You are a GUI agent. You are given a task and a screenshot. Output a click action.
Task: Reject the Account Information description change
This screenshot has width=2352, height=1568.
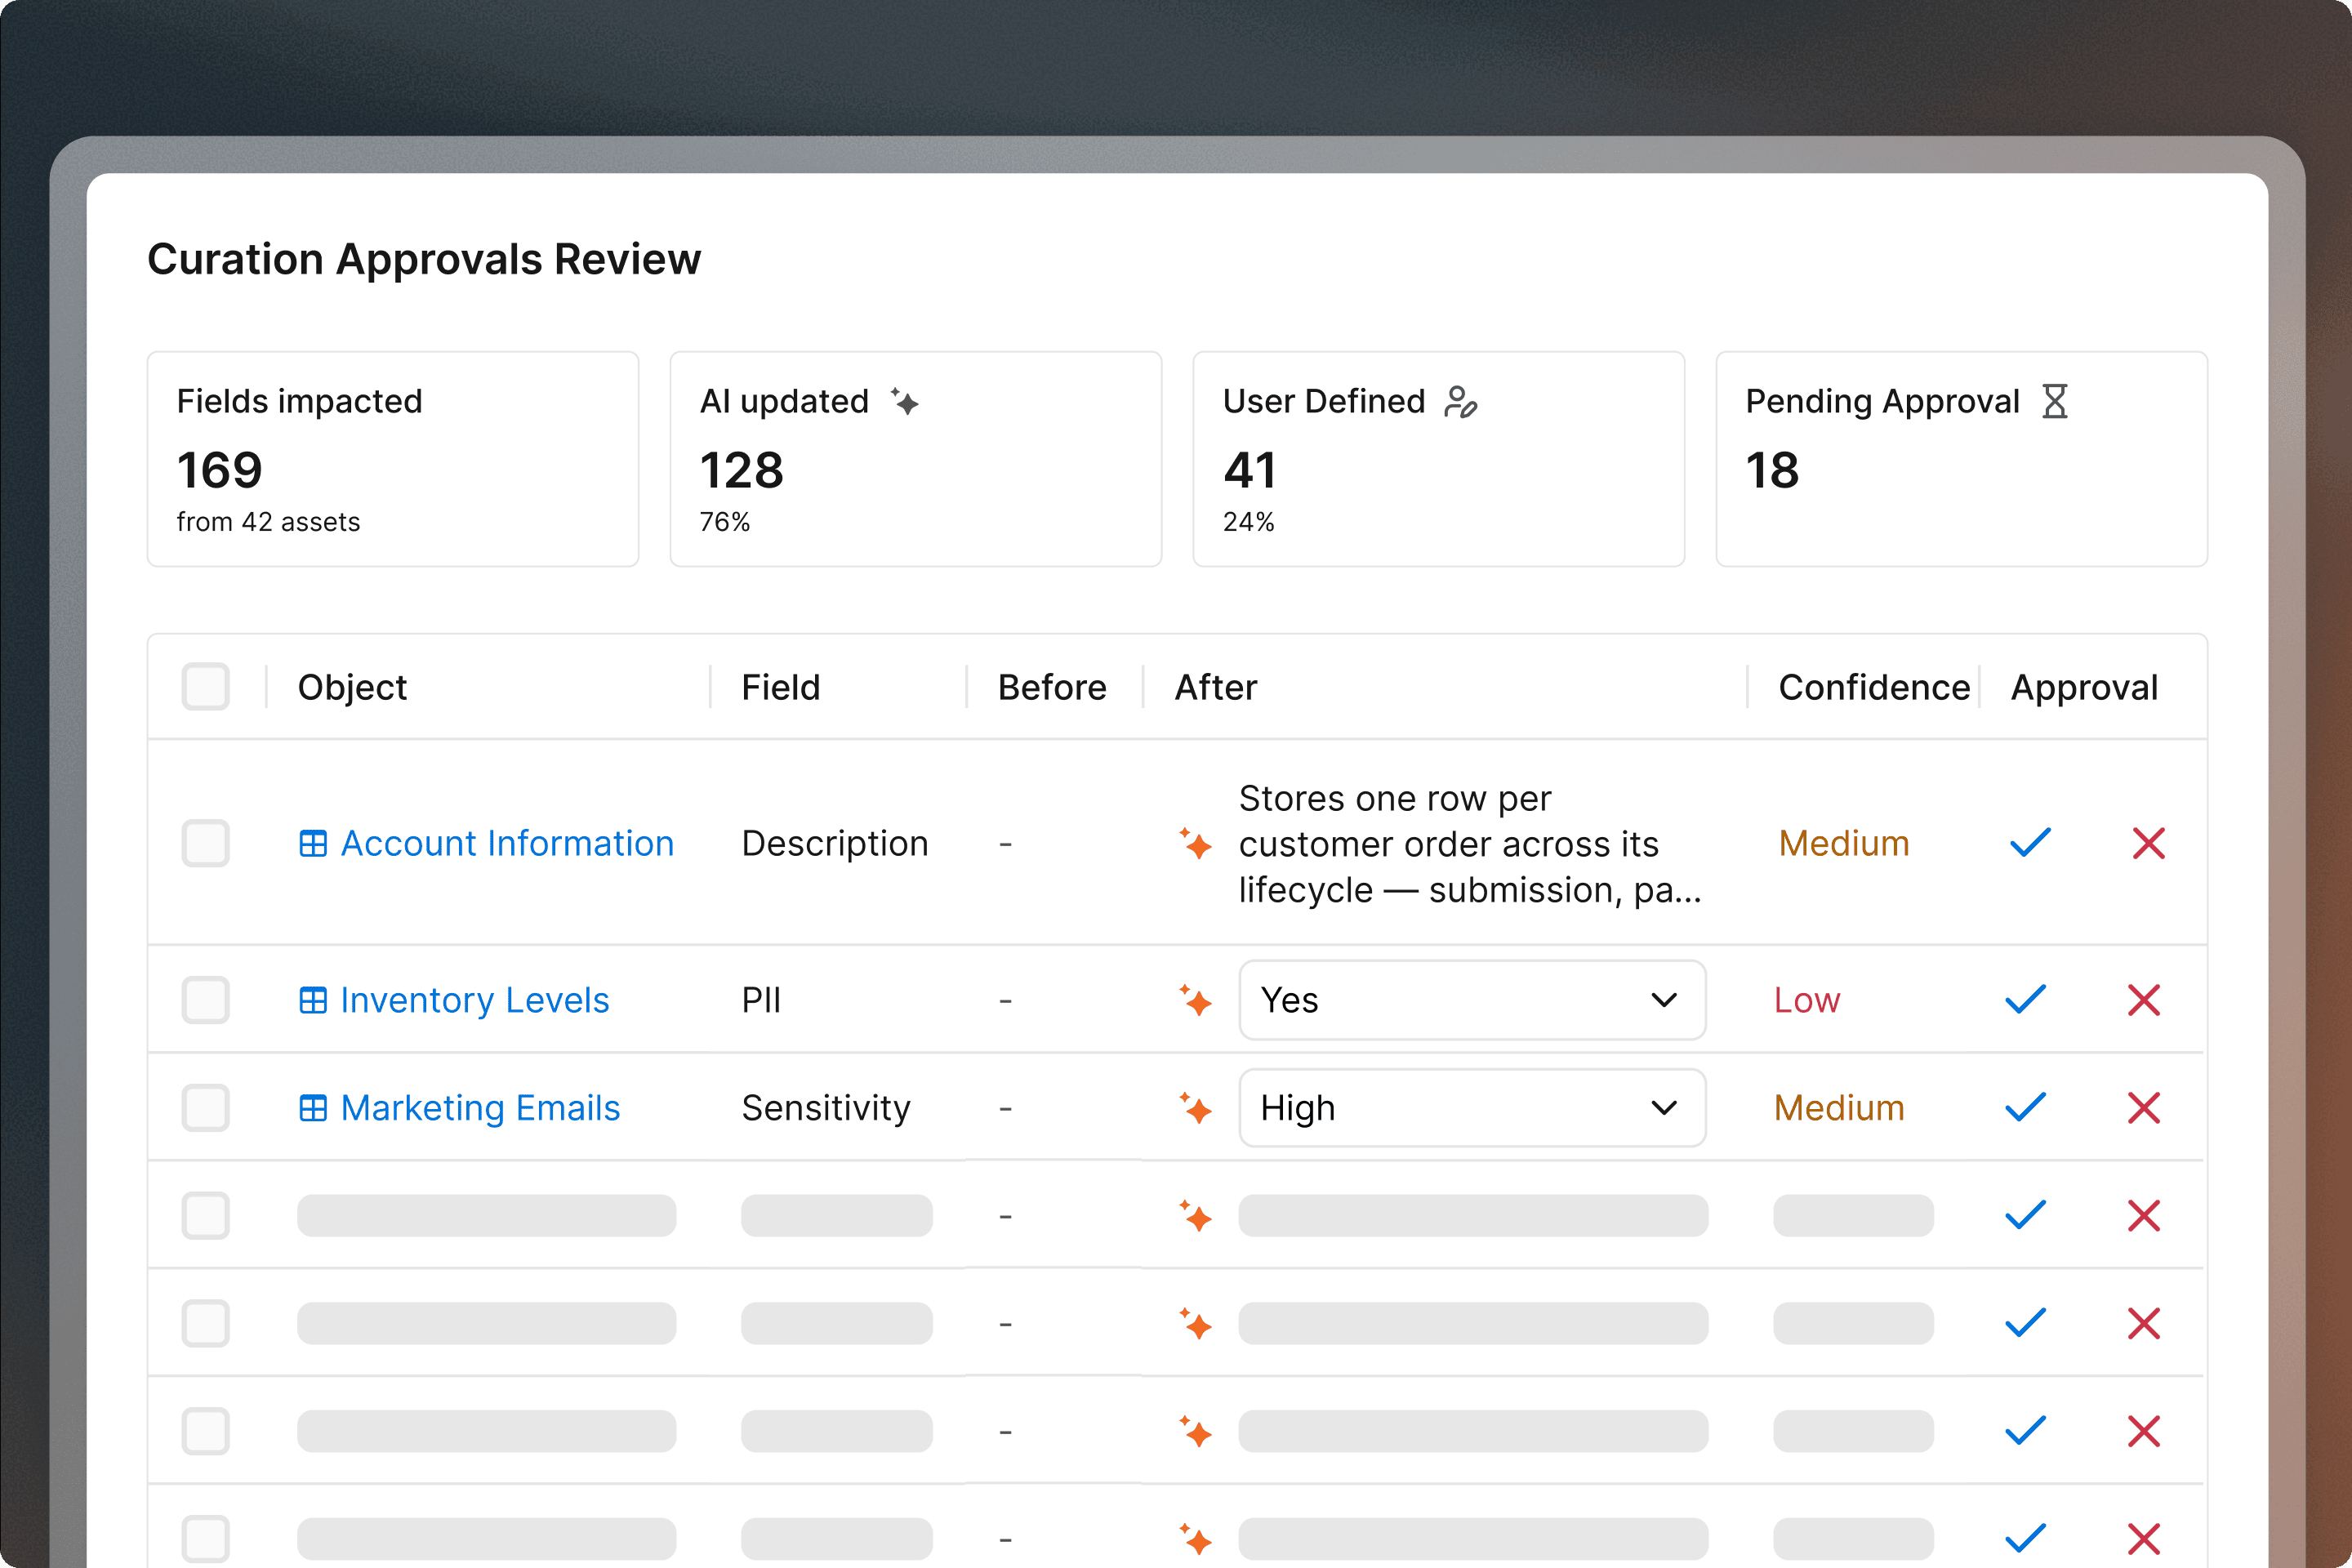(2148, 843)
